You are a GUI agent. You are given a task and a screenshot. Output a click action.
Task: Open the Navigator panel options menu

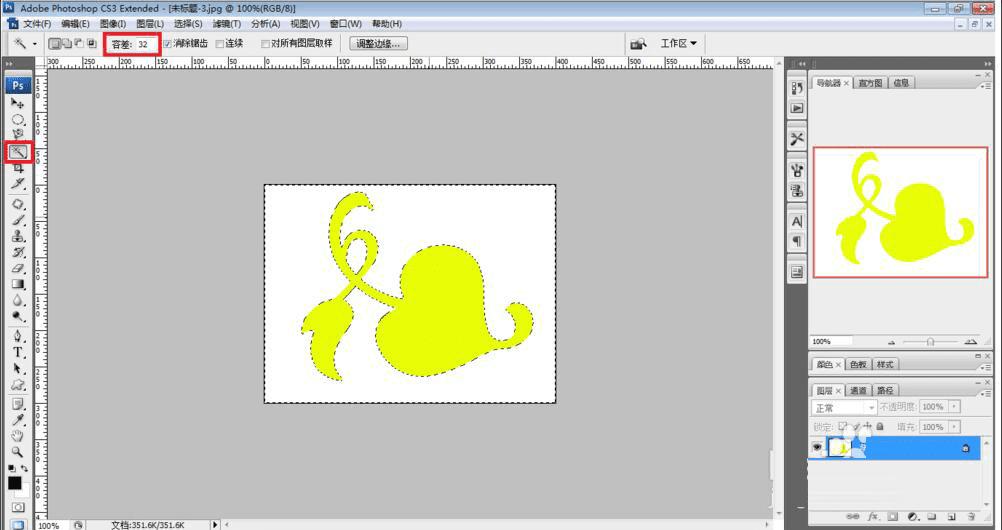[x=987, y=84]
